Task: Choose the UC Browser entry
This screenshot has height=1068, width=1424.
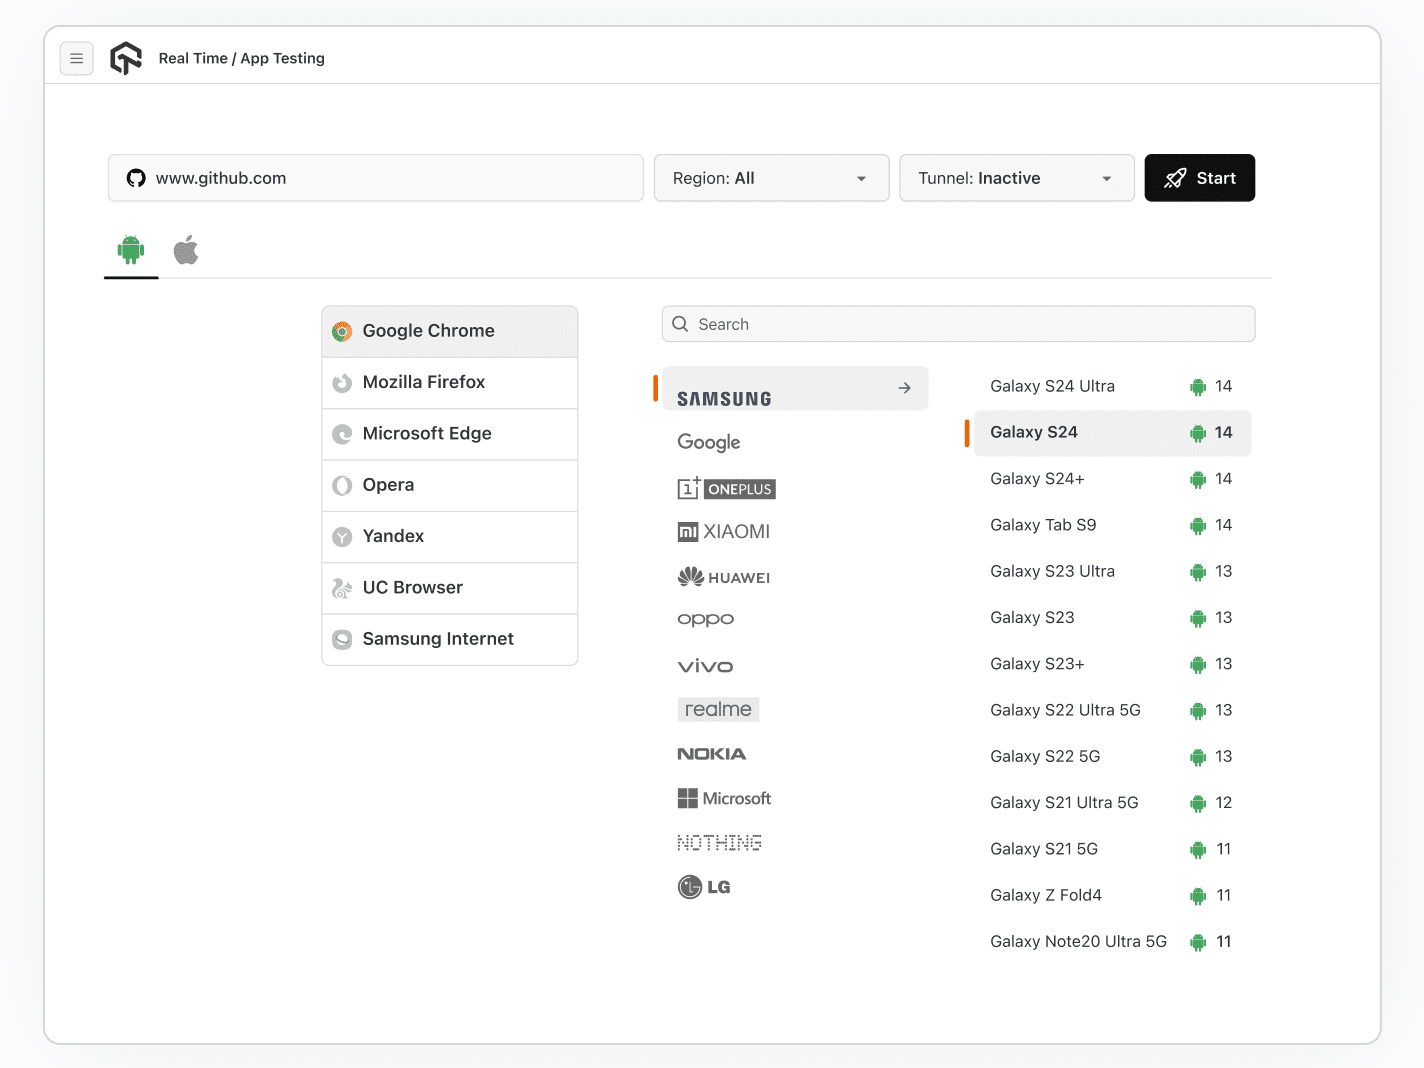Action: coord(449,588)
